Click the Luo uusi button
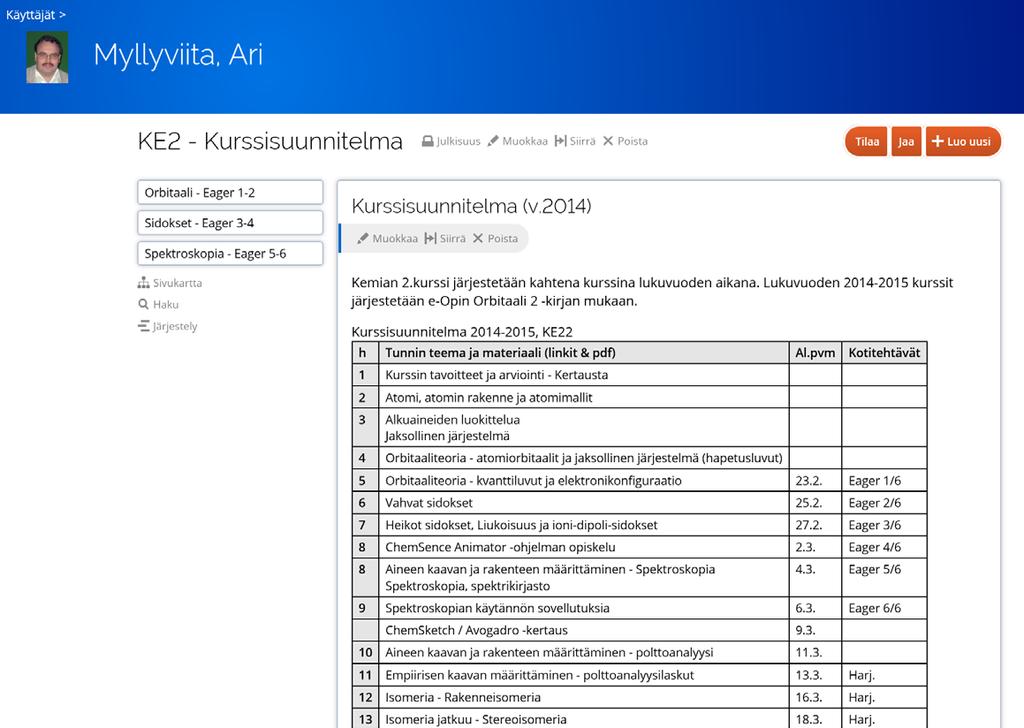The height and width of the screenshot is (728, 1024). [963, 142]
